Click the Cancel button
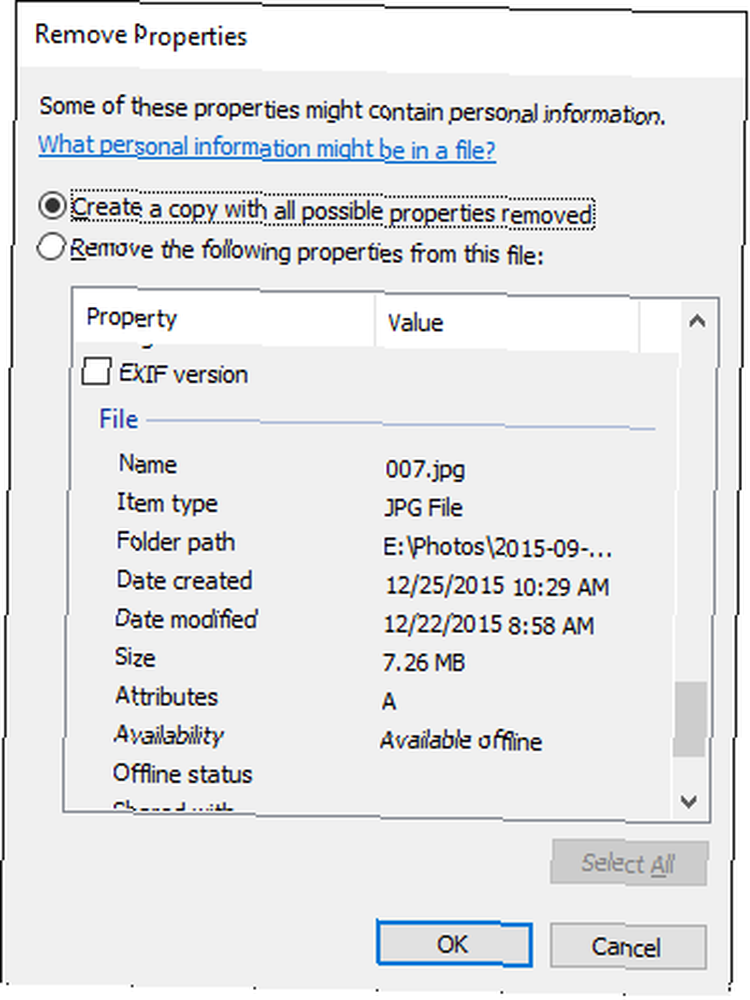Image resolution: width=750 pixels, height=1000 pixels. coord(628,947)
